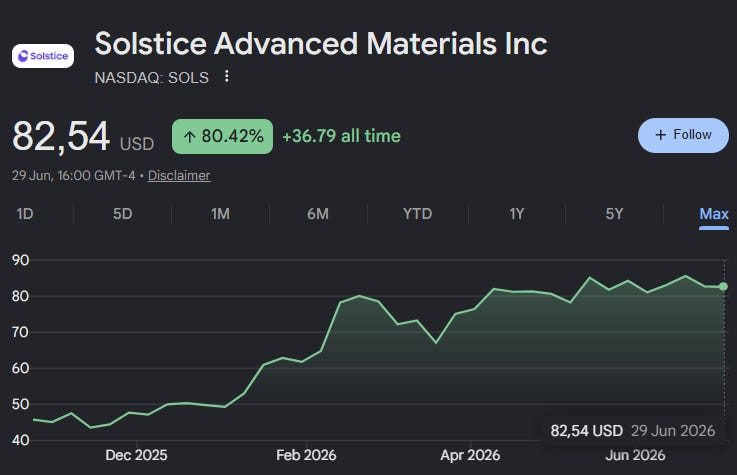
Task: Select the 5Y time range
Action: point(614,214)
